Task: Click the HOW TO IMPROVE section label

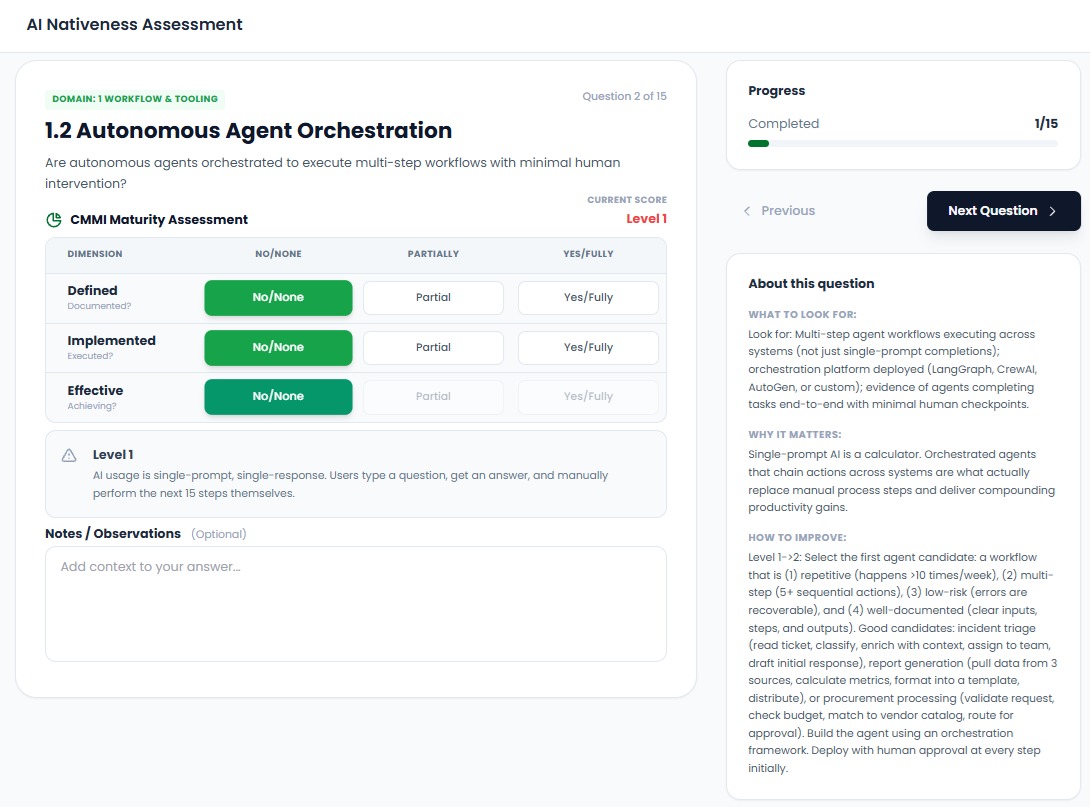Action: [x=797, y=537]
